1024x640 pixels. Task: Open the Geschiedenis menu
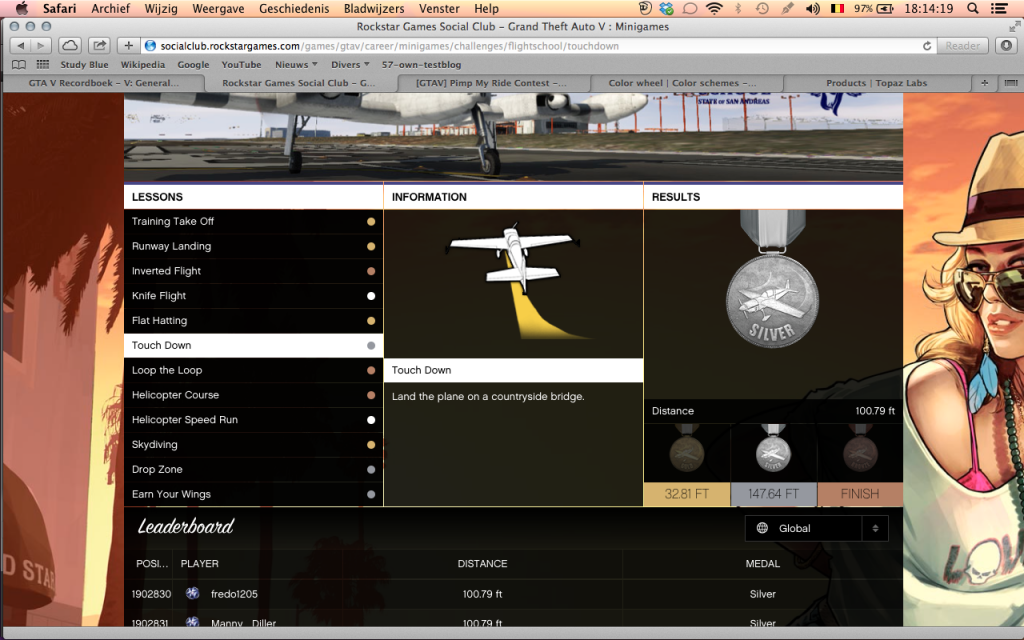(295, 8)
